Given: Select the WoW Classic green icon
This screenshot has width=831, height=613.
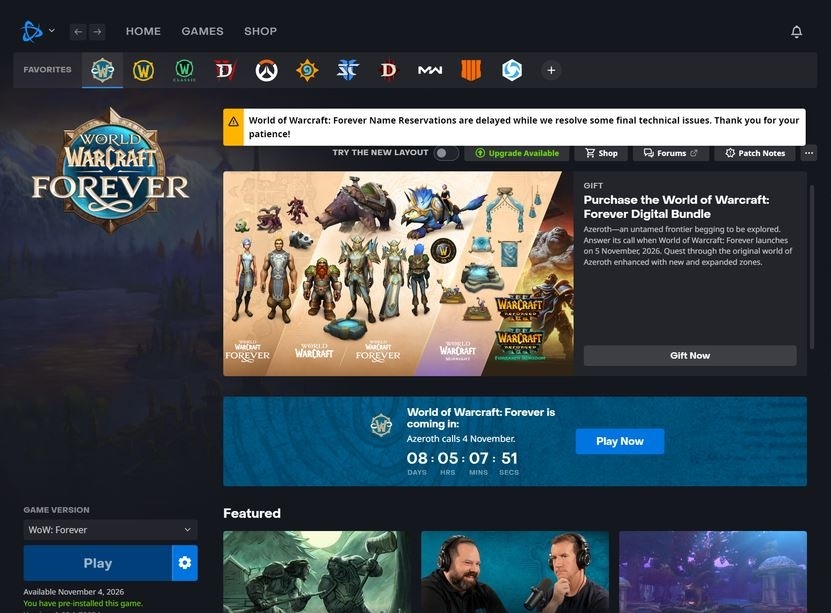Looking at the screenshot, I should (x=184, y=70).
